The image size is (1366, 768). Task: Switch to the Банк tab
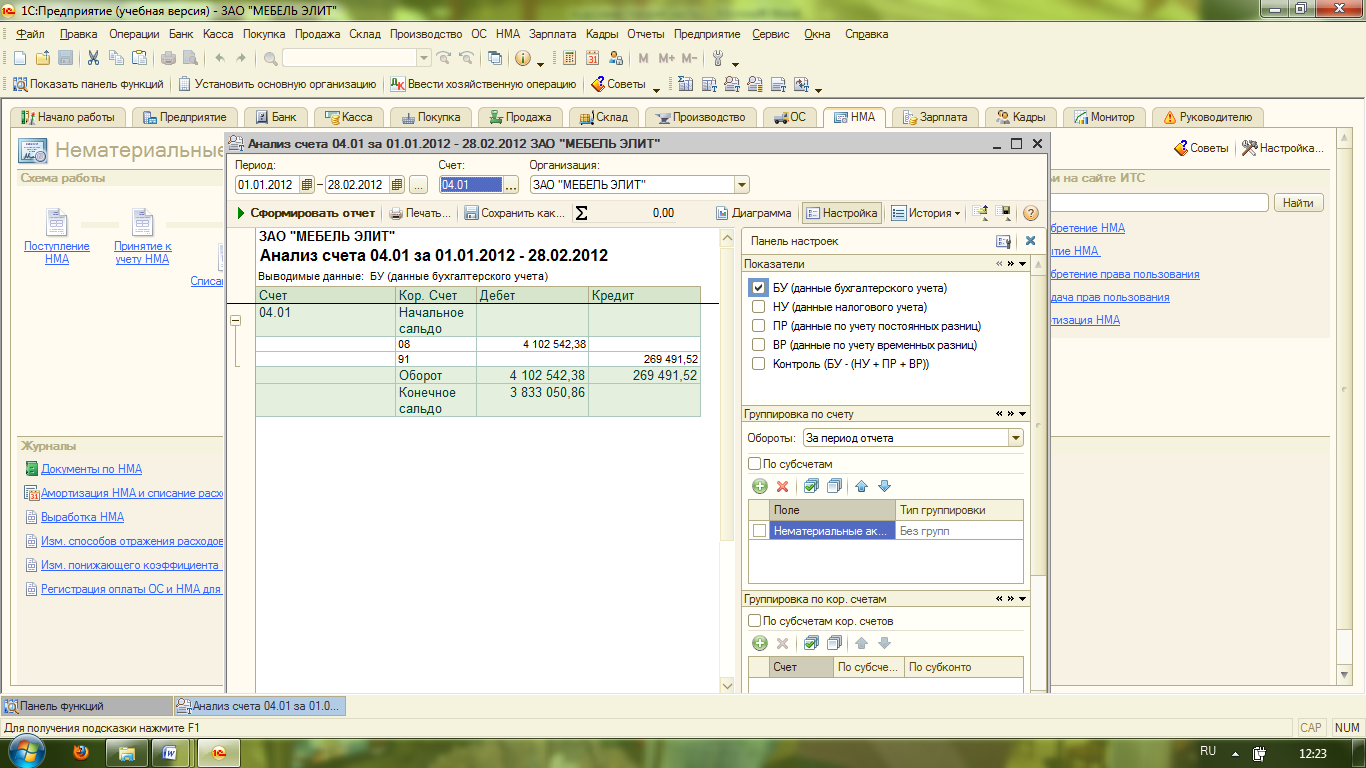(x=276, y=117)
